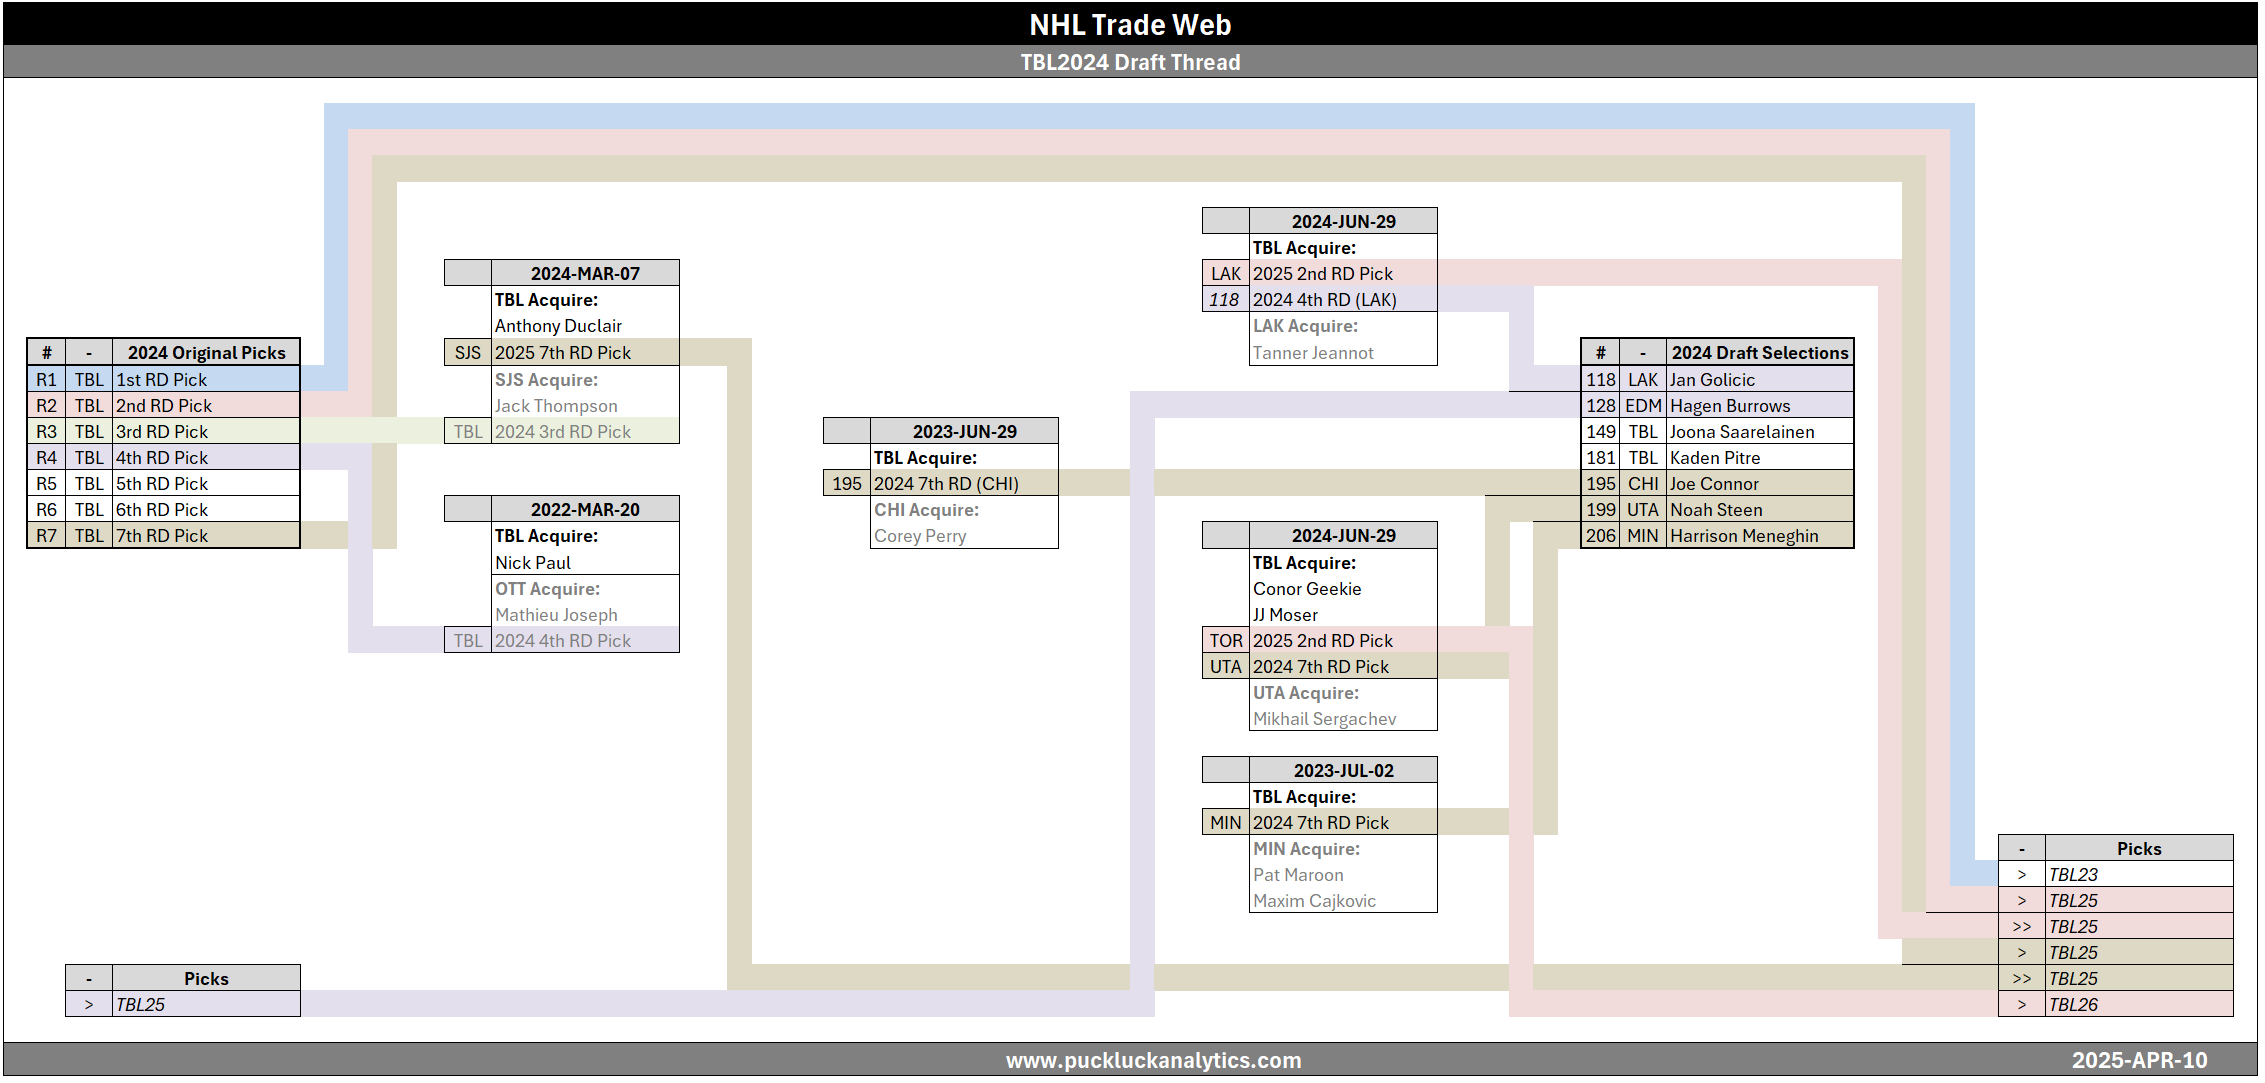Open the TBL23 picks link
This screenshot has width=2265, height=1083.
click(2073, 874)
